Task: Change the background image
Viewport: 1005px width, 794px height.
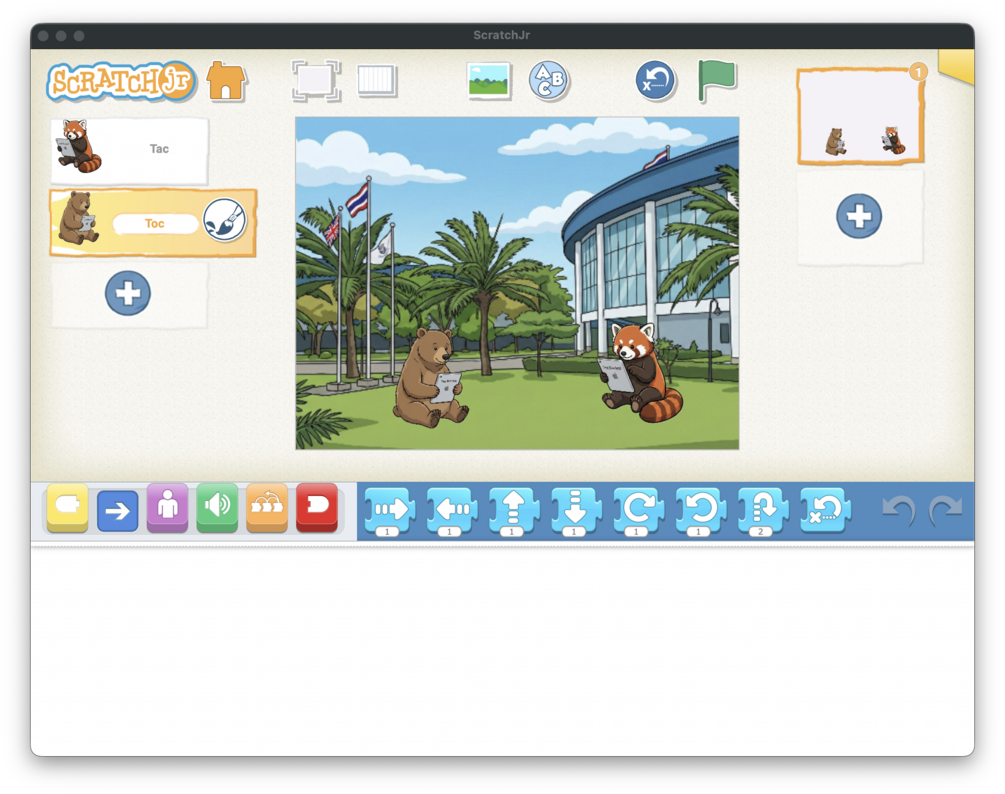Action: pos(489,81)
